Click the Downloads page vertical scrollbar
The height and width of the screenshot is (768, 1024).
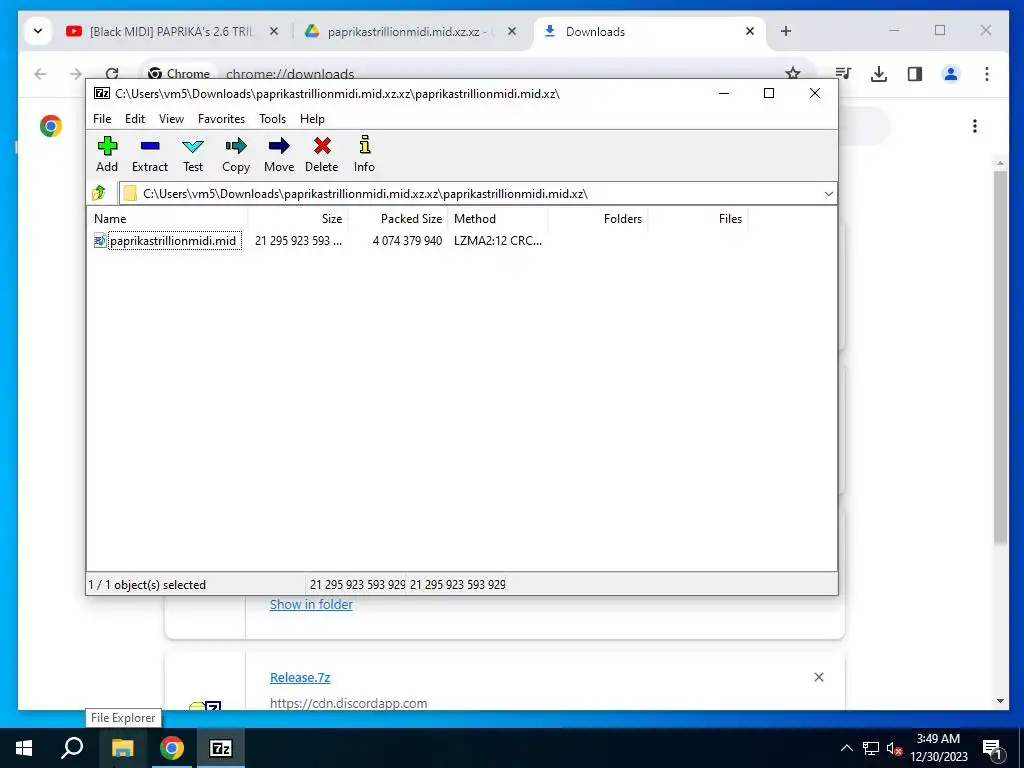tap(1000, 356)
